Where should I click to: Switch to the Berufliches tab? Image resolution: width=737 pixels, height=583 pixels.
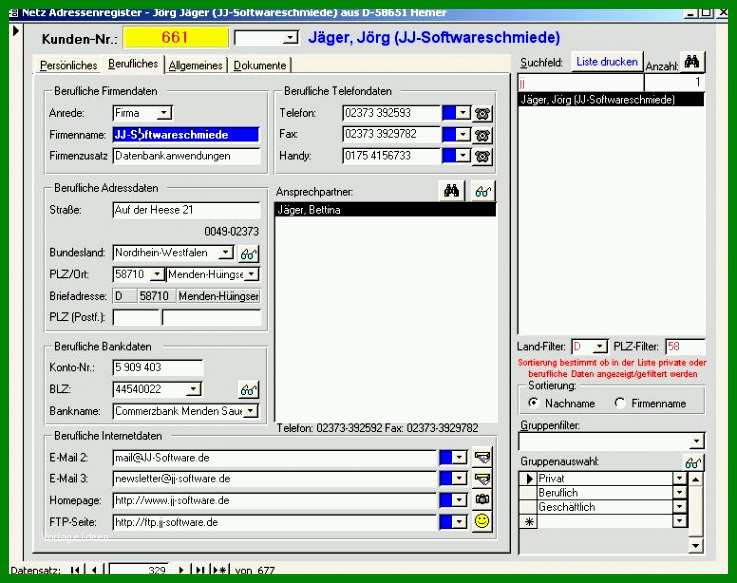pos(133,63)
